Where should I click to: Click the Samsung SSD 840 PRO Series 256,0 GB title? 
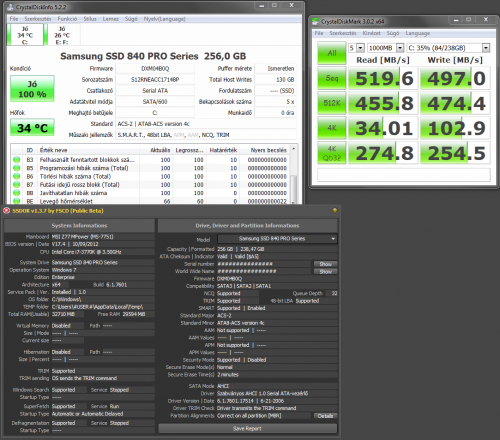point(153,56)
